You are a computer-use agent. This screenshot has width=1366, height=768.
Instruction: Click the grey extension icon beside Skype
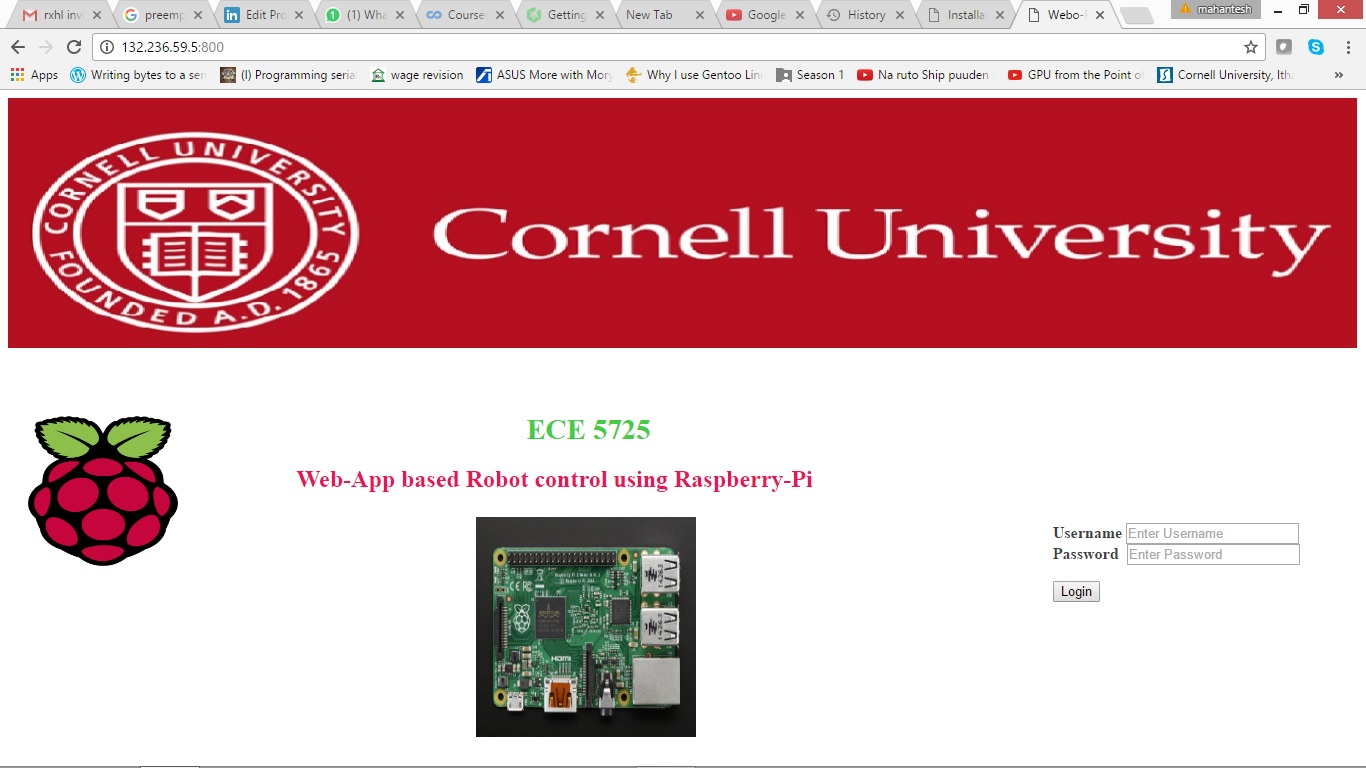1284,47
